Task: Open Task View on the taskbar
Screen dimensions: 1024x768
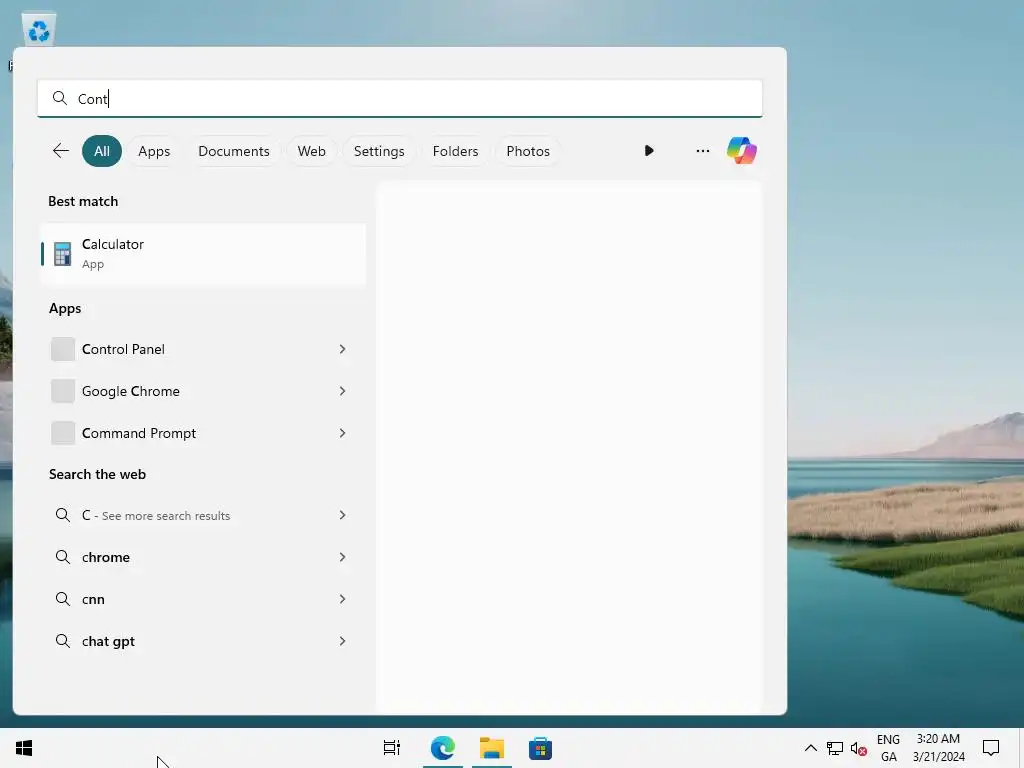Action: tap(392, 748)
